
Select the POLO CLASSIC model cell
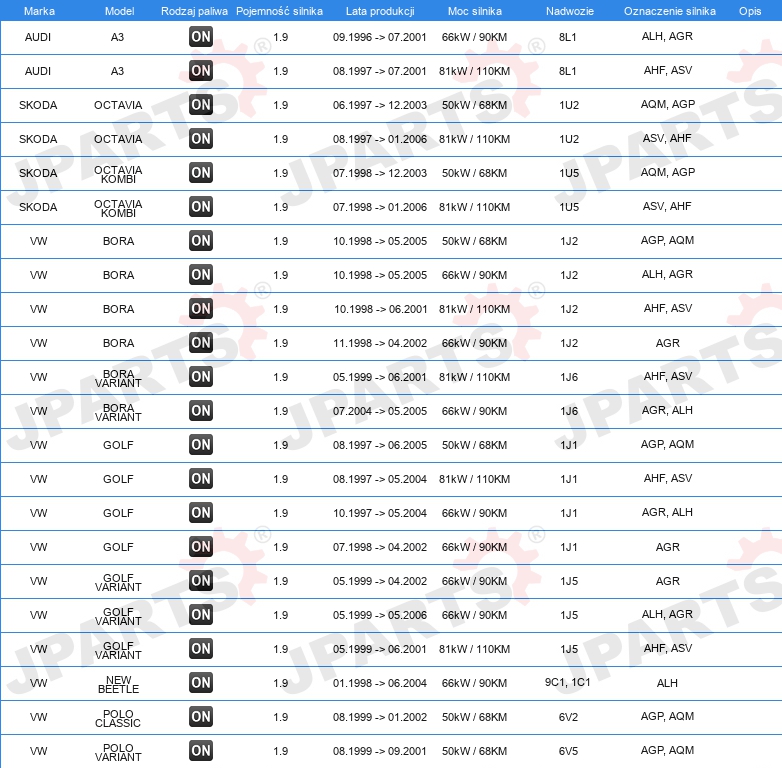point(118,718)
